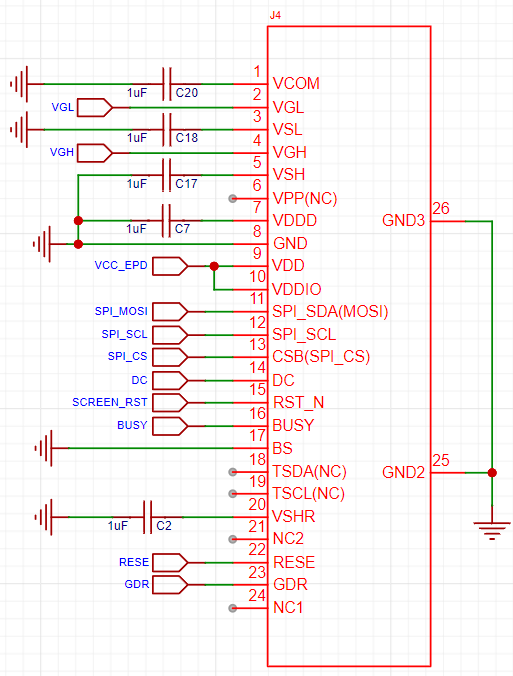The width and height of the screenshot is (513, 676).
Task: Click capacitor C17 symbol
Action: click(167, 175)
